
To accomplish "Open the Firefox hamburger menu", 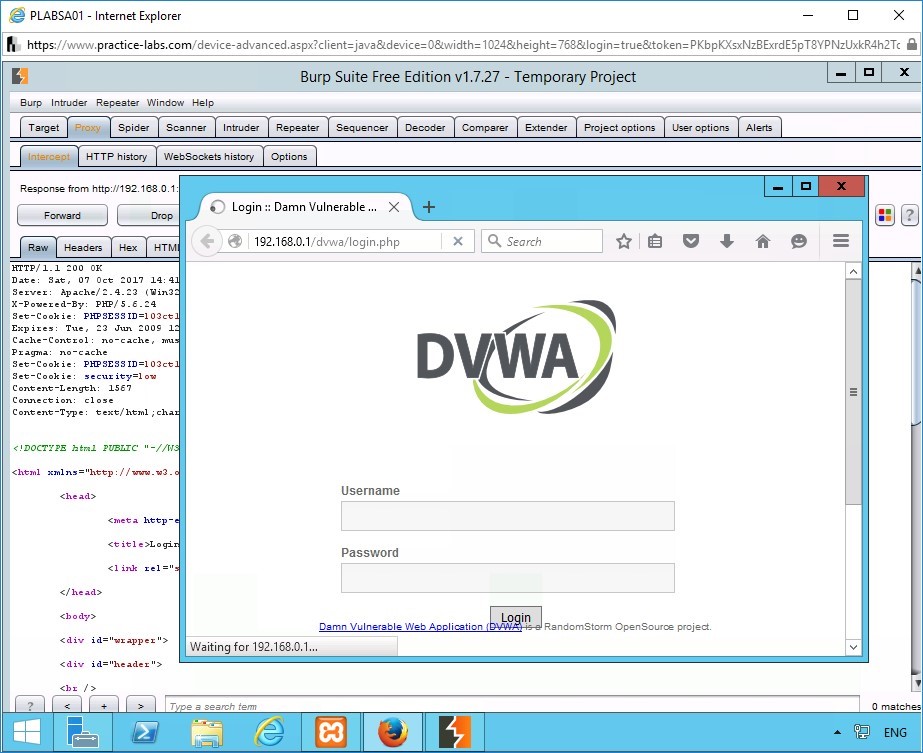I will tap(840, 241).
